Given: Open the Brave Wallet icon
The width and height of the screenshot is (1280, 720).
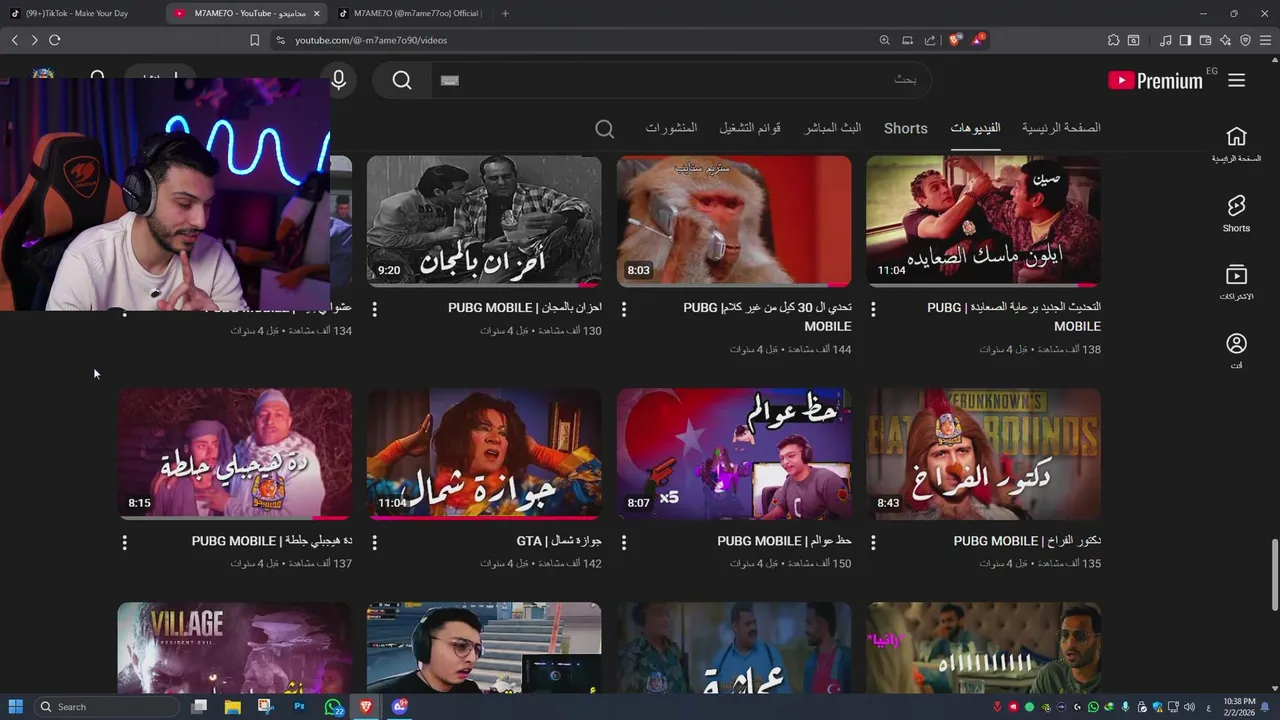Looking at the screenshot, I should click(x=1205, y=40).
